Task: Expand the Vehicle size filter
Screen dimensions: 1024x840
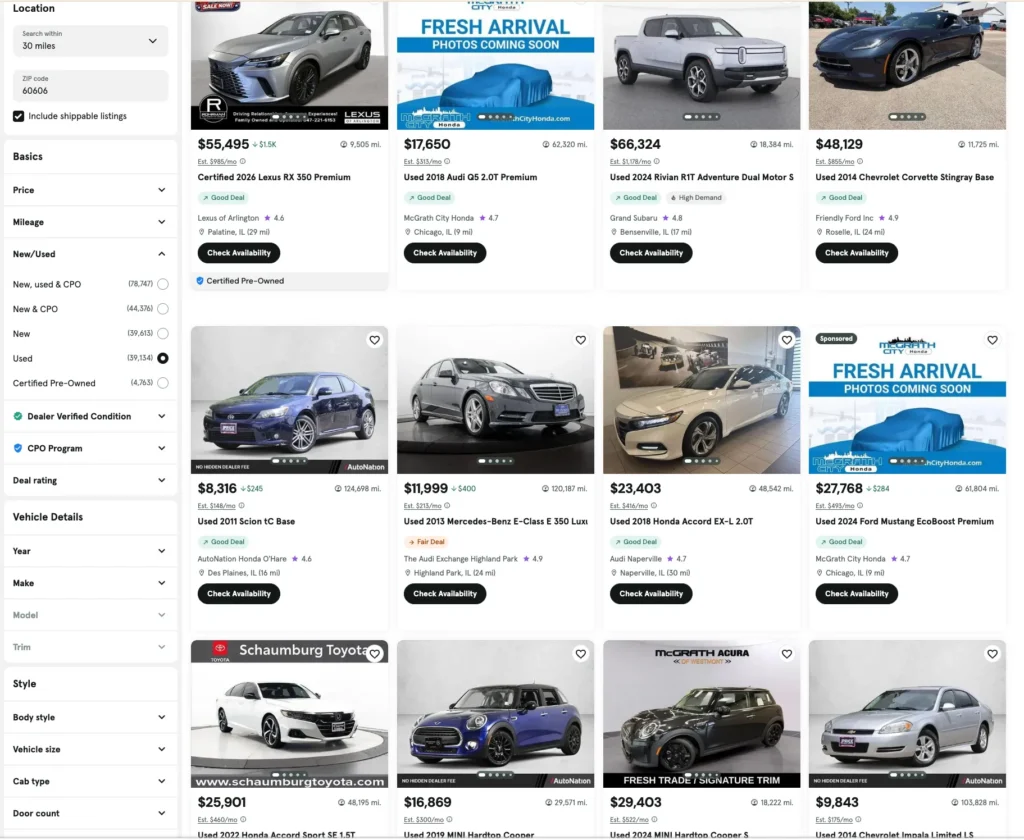Action: tap(90, 749)
